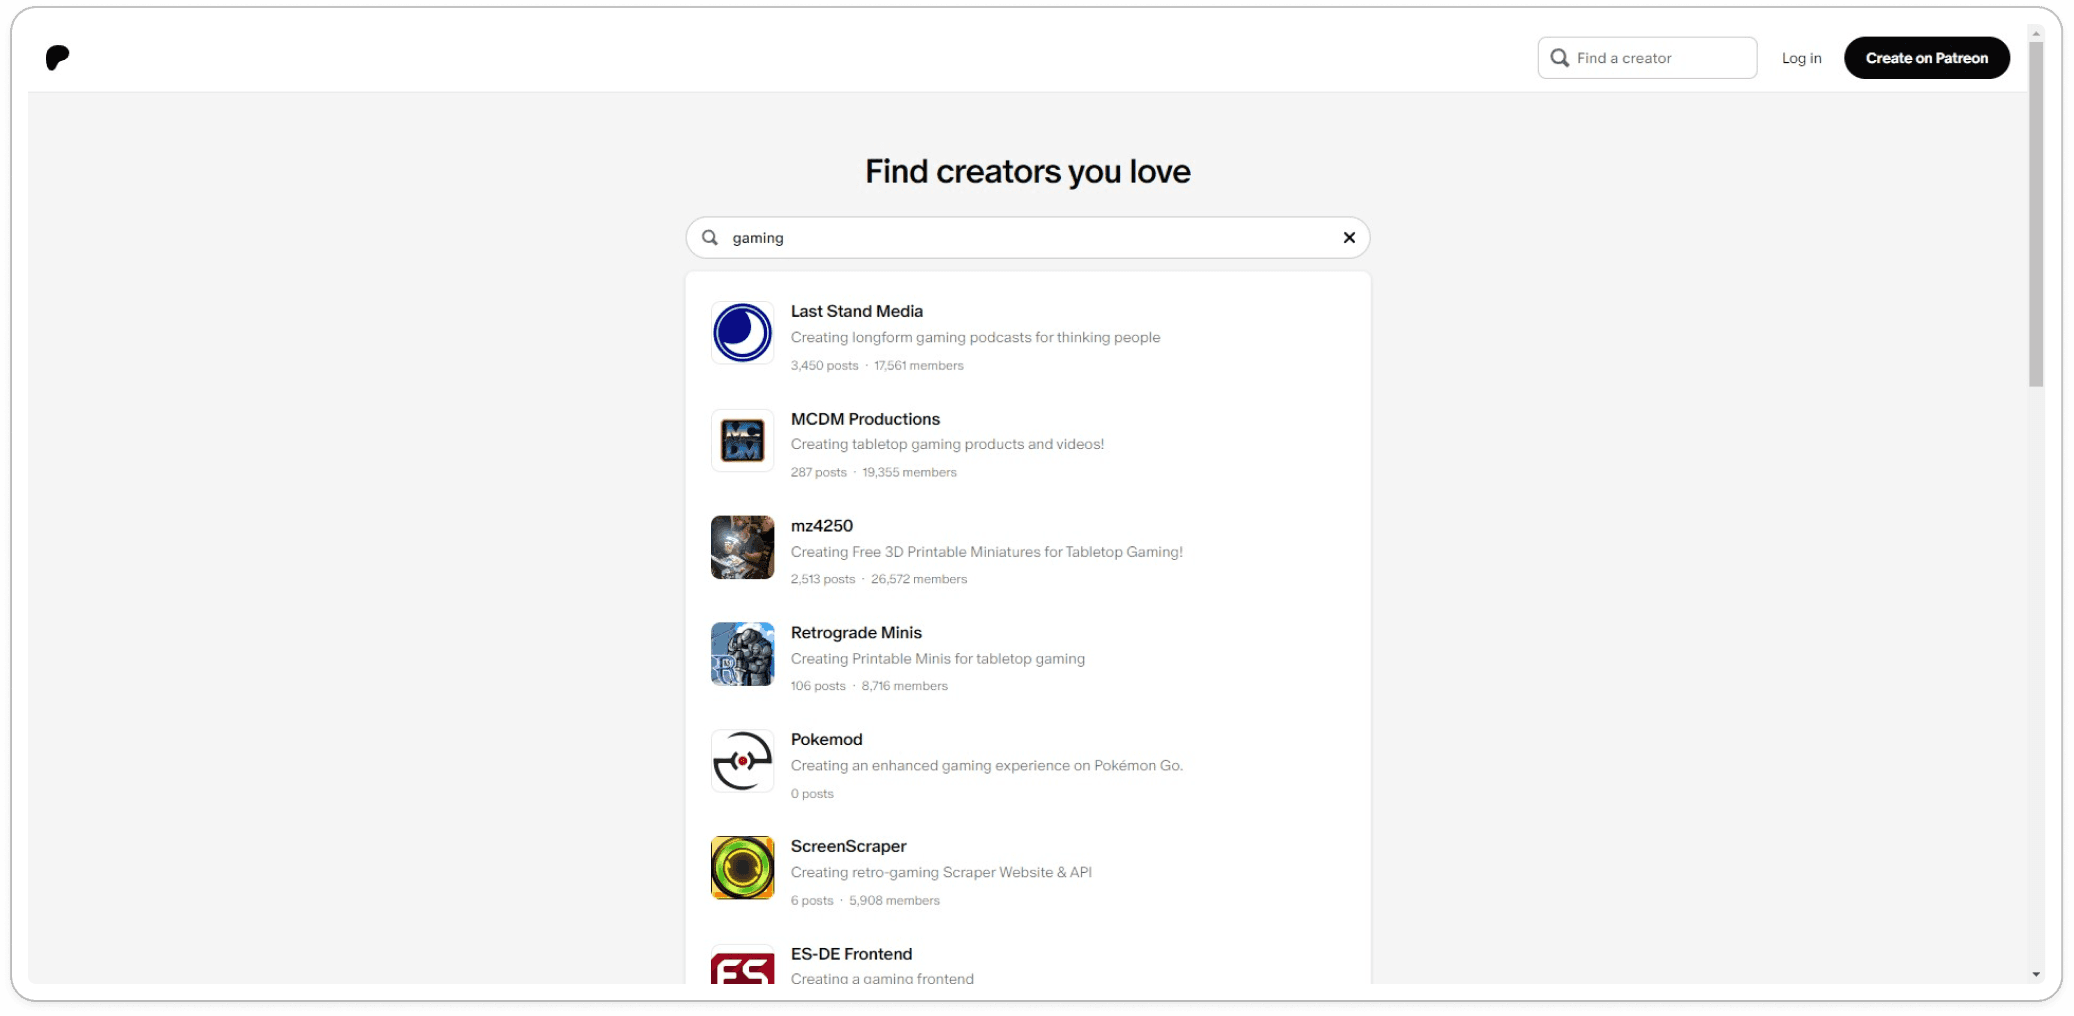
Task: Open the Pokemod creator name
Action: click(x=826, y=739)
